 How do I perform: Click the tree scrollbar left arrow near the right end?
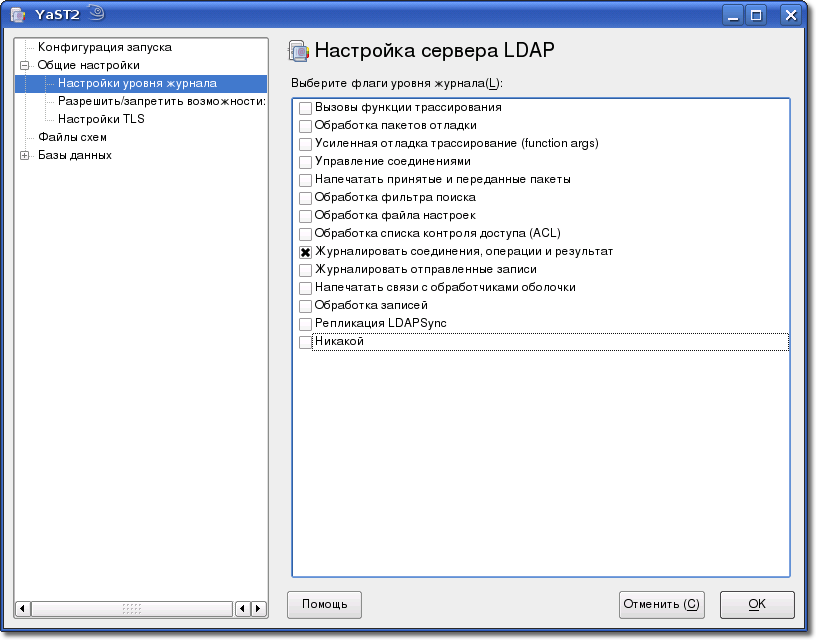click(x=243, y=608)
